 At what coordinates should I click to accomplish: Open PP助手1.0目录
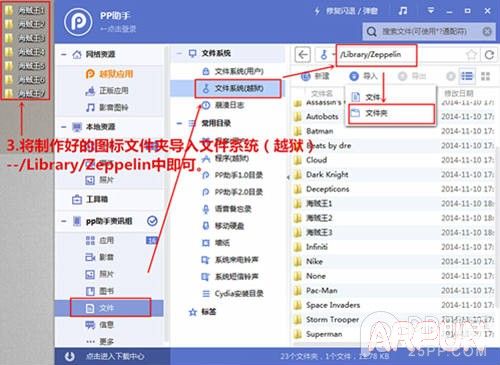(x=233, y=175)
